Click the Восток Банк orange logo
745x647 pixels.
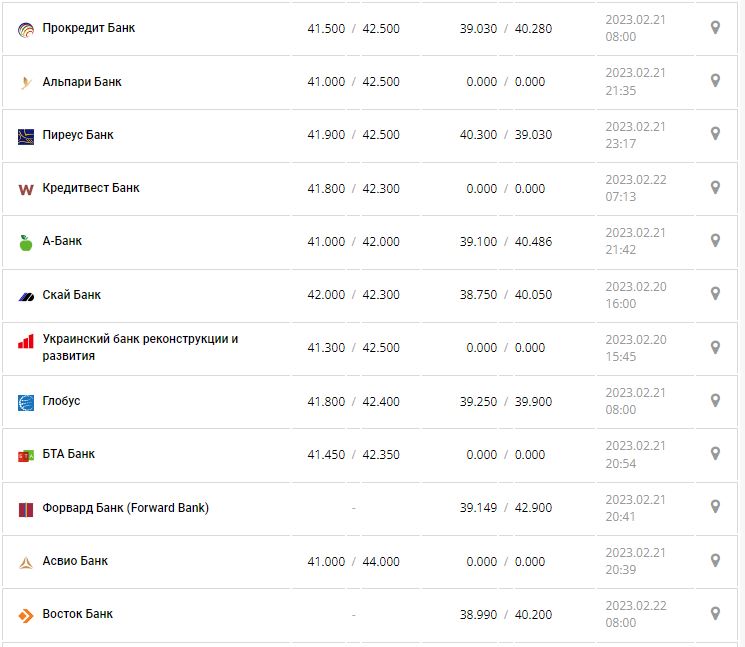pyautogui.click(x=26, y=615)
